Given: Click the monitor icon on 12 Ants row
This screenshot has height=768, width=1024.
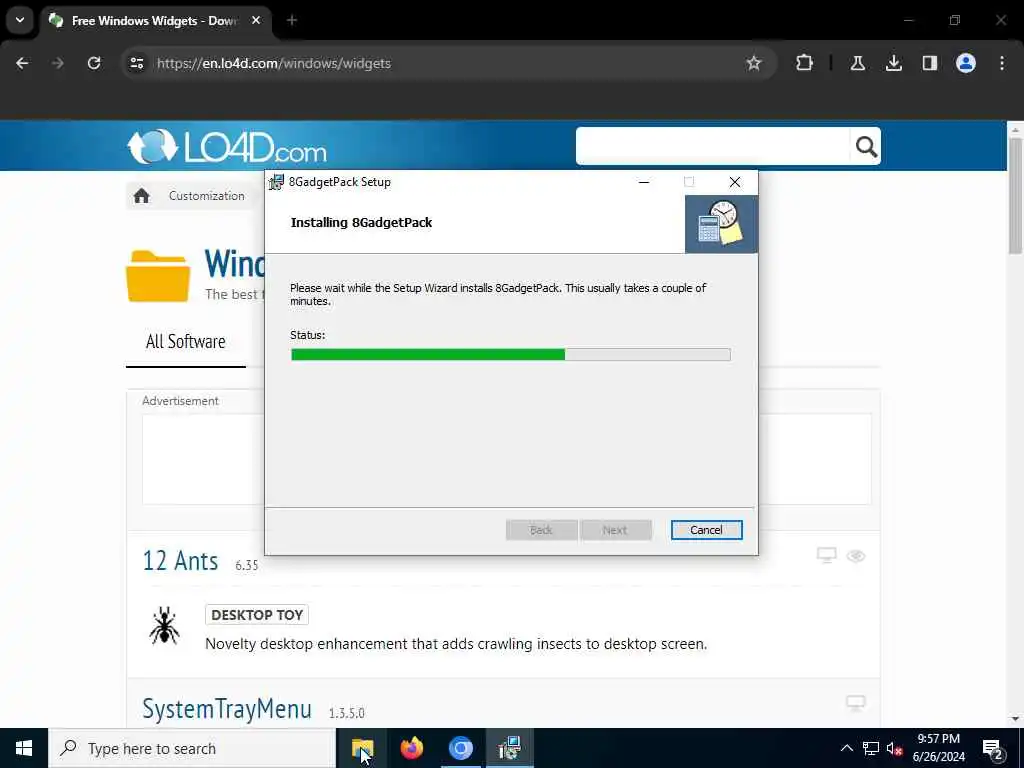Looking at the screenshot, I should coord(827,555).
